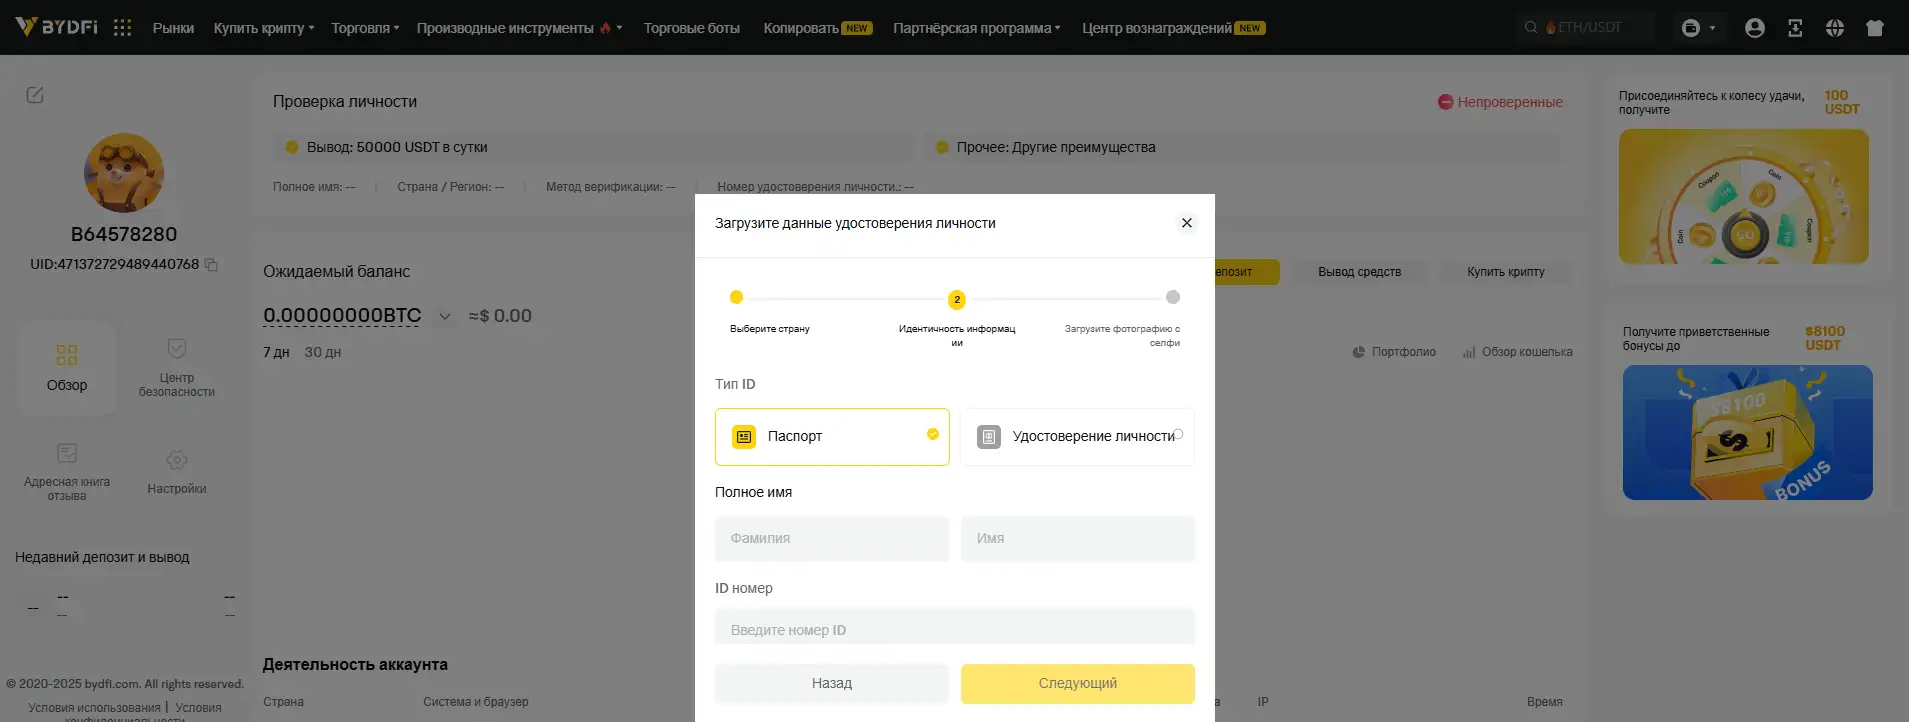Select the Паспорт ID type option
This screenshot has width=1909, height=722.
click(832, 437)
